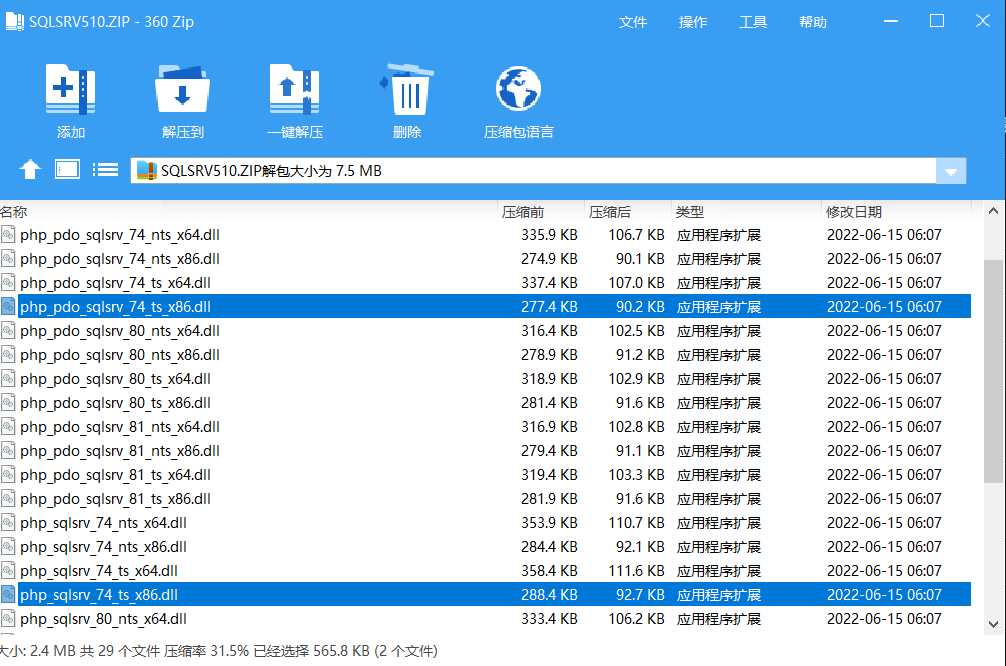Go up one folder with the up arrow

point(30,170)
